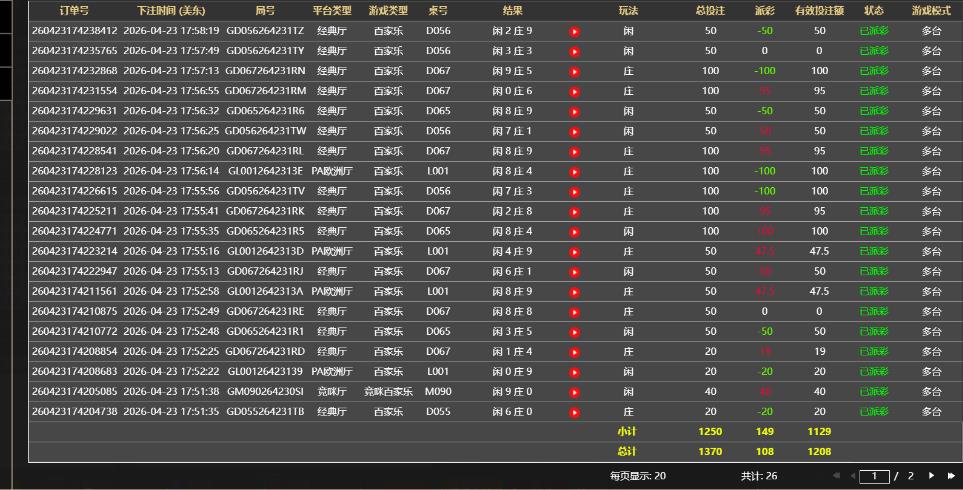Screen dimensions: 963x490
Task: Play video replay for order 260423174205085
Action: pyautogui.click(x=574, y=392)
